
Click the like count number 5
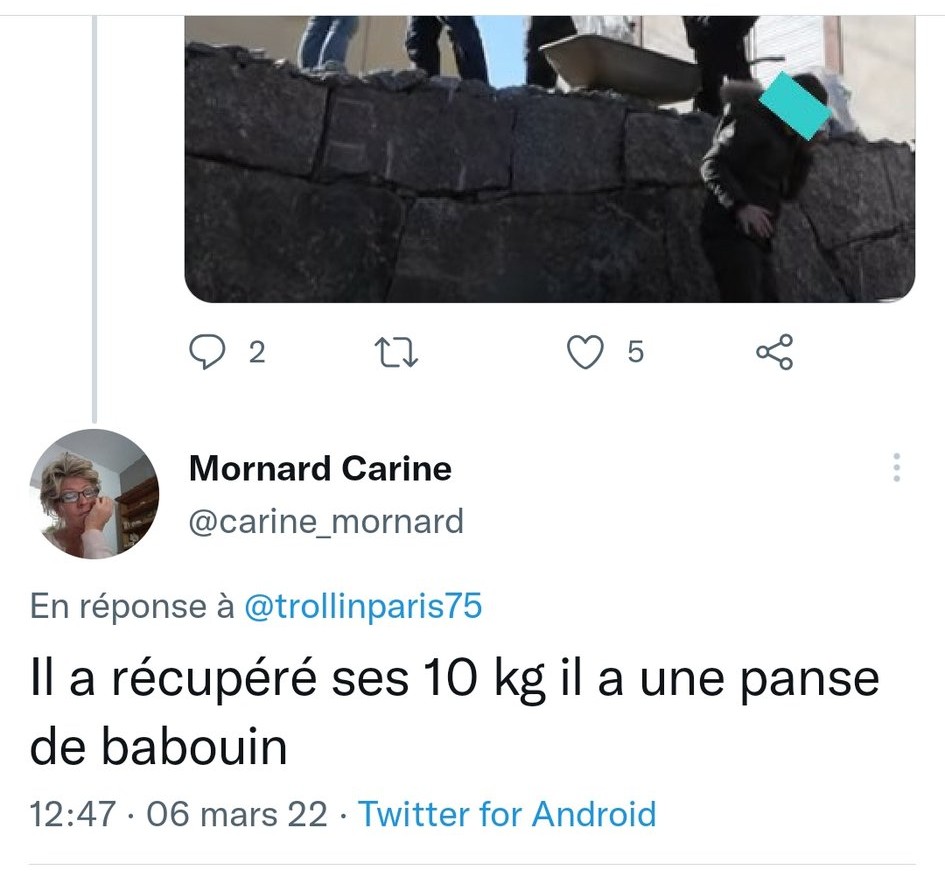point(636,352)
